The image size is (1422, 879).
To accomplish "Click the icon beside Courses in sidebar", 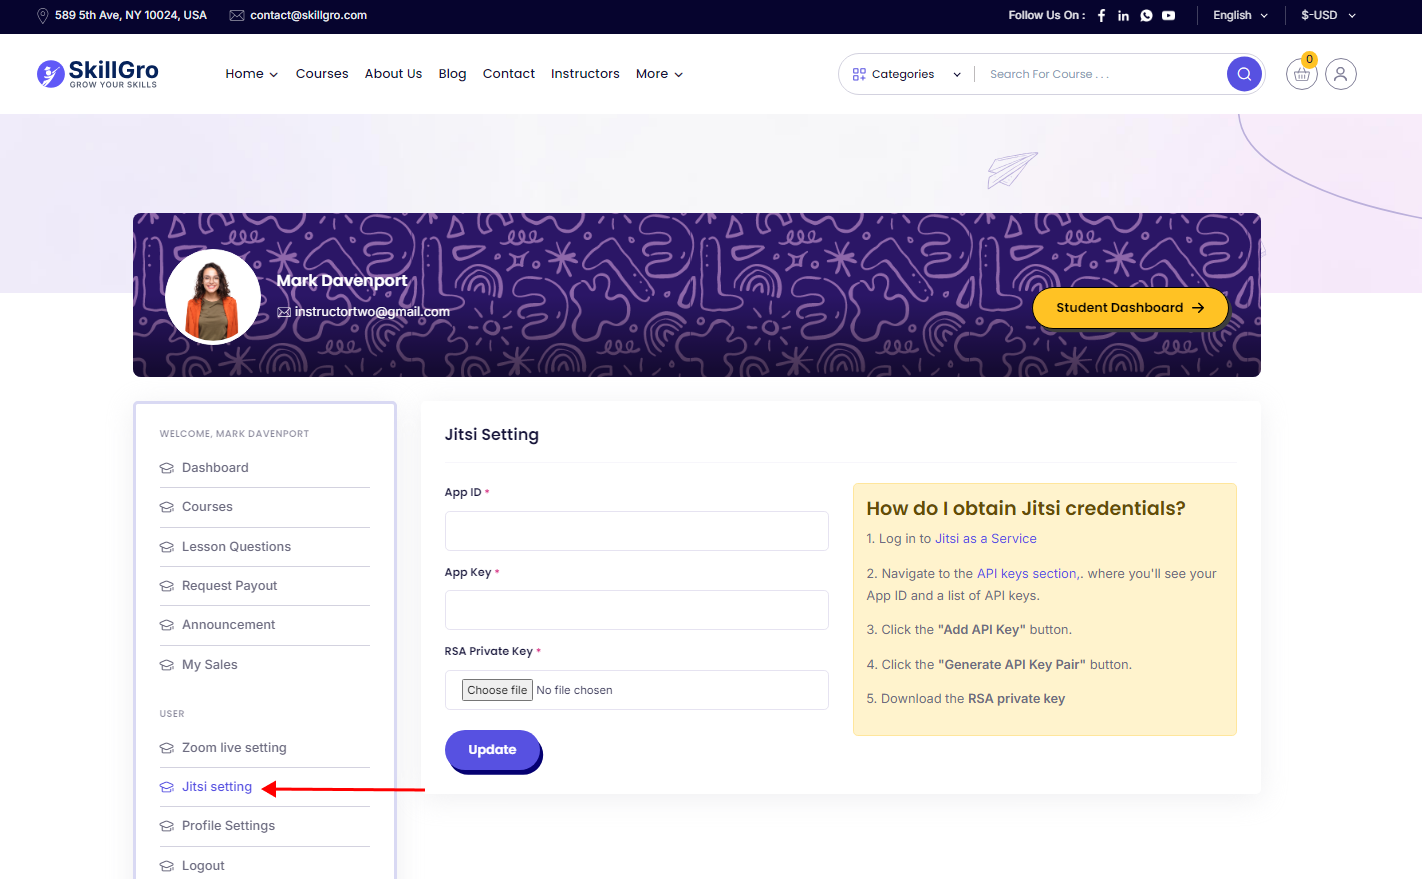I will click(167, 507).
